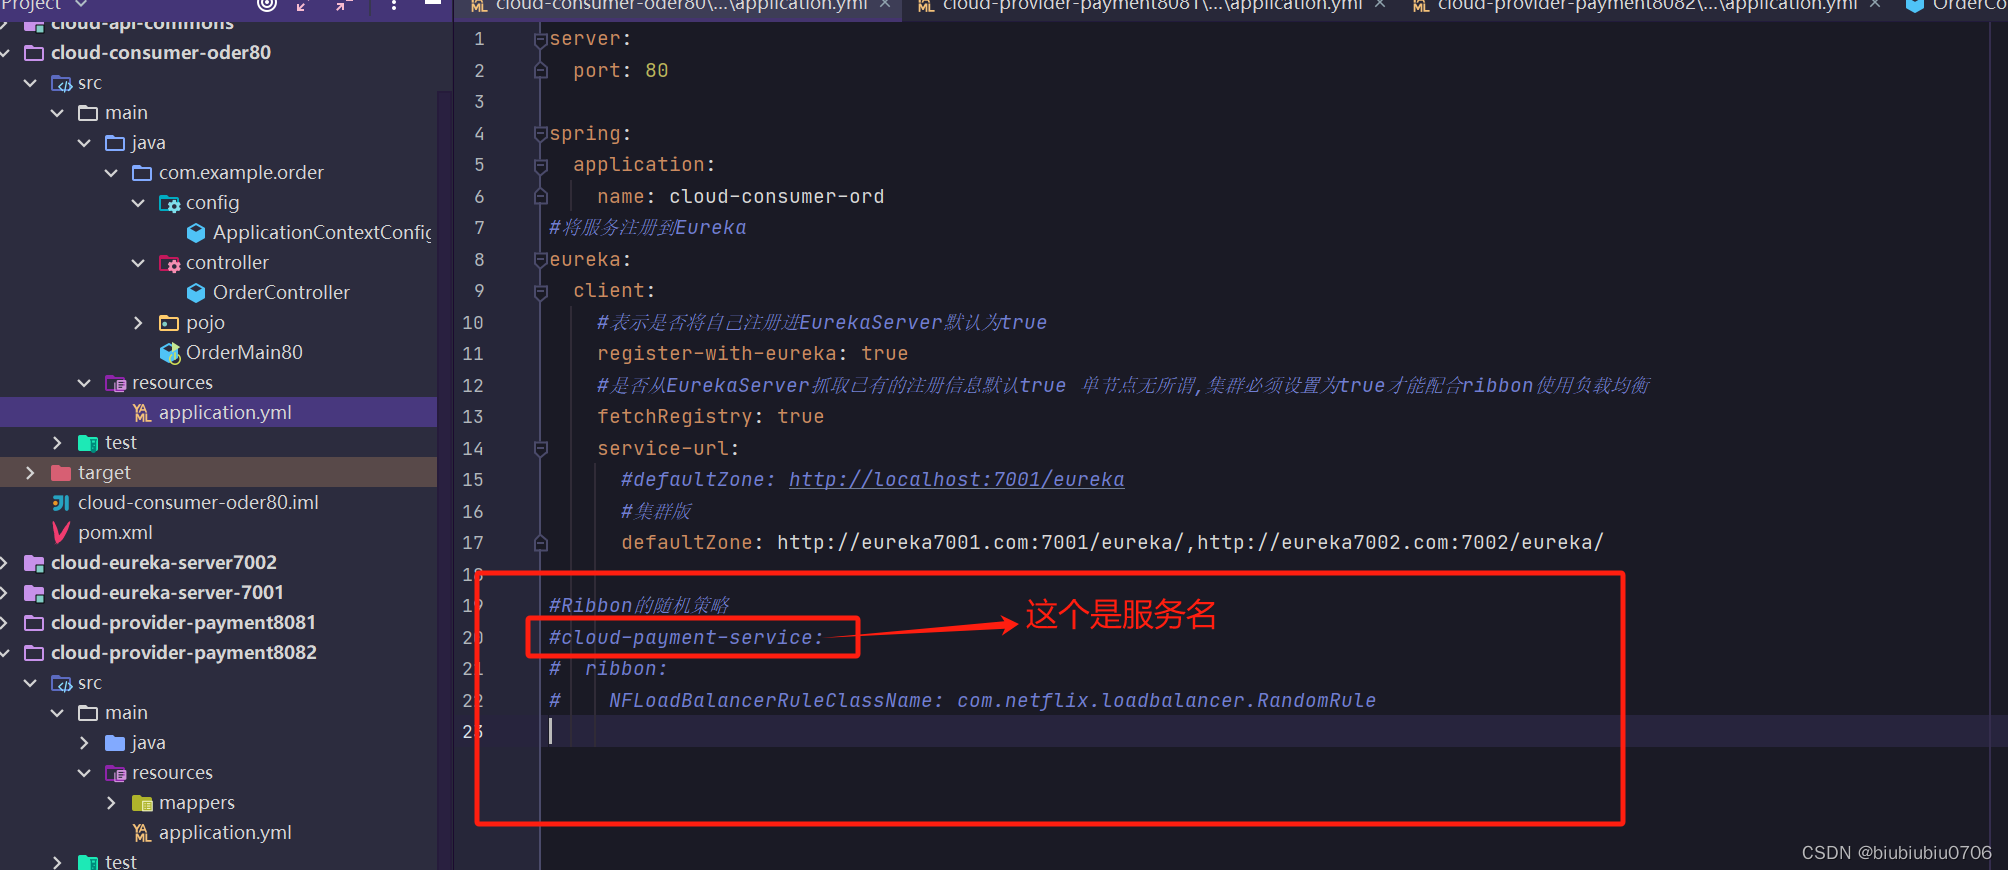Collapse the cloud-consumer-oder80 module node
2008x870 pixels.
(5, 53)
